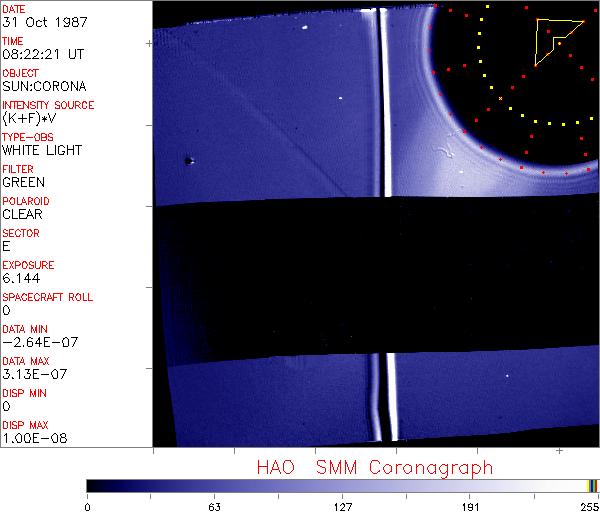Click the DISP MAX value 1.00E-08
The image size is (600, 512).
pyautogui.click(x=36, y=438)
